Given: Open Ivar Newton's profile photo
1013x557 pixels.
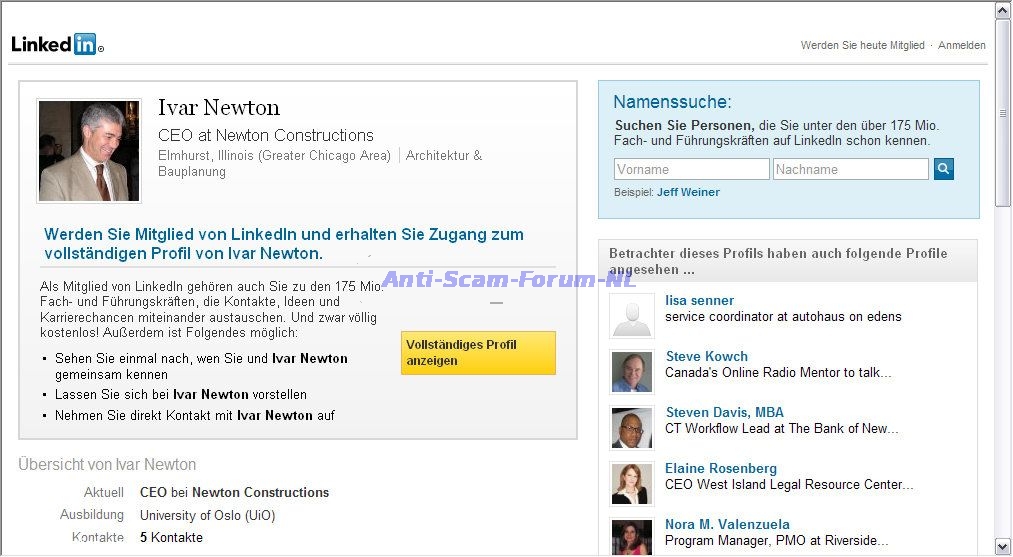Looking at the screenshot, I should coord(89,151).
